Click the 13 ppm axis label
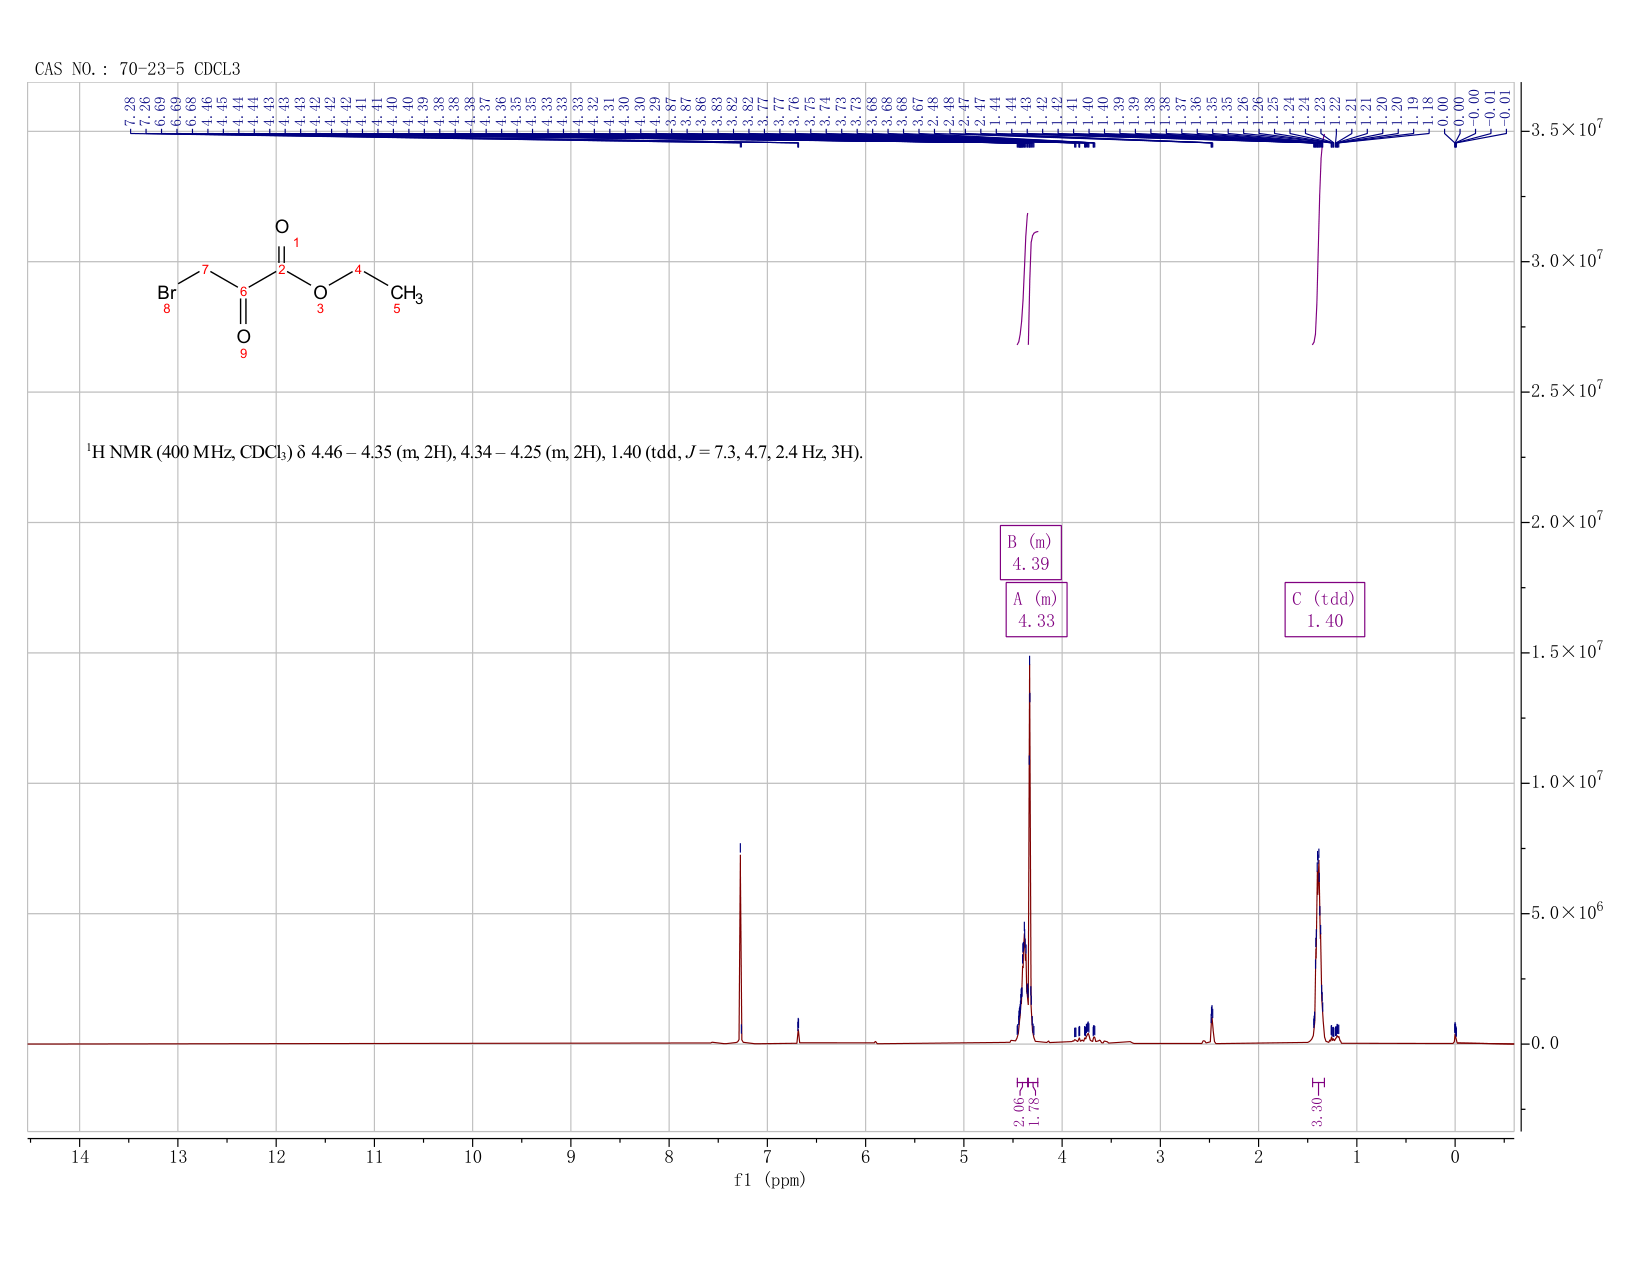This screenshot has height=1275, width=1650. pyautogui.click(x=178, y=1157)
